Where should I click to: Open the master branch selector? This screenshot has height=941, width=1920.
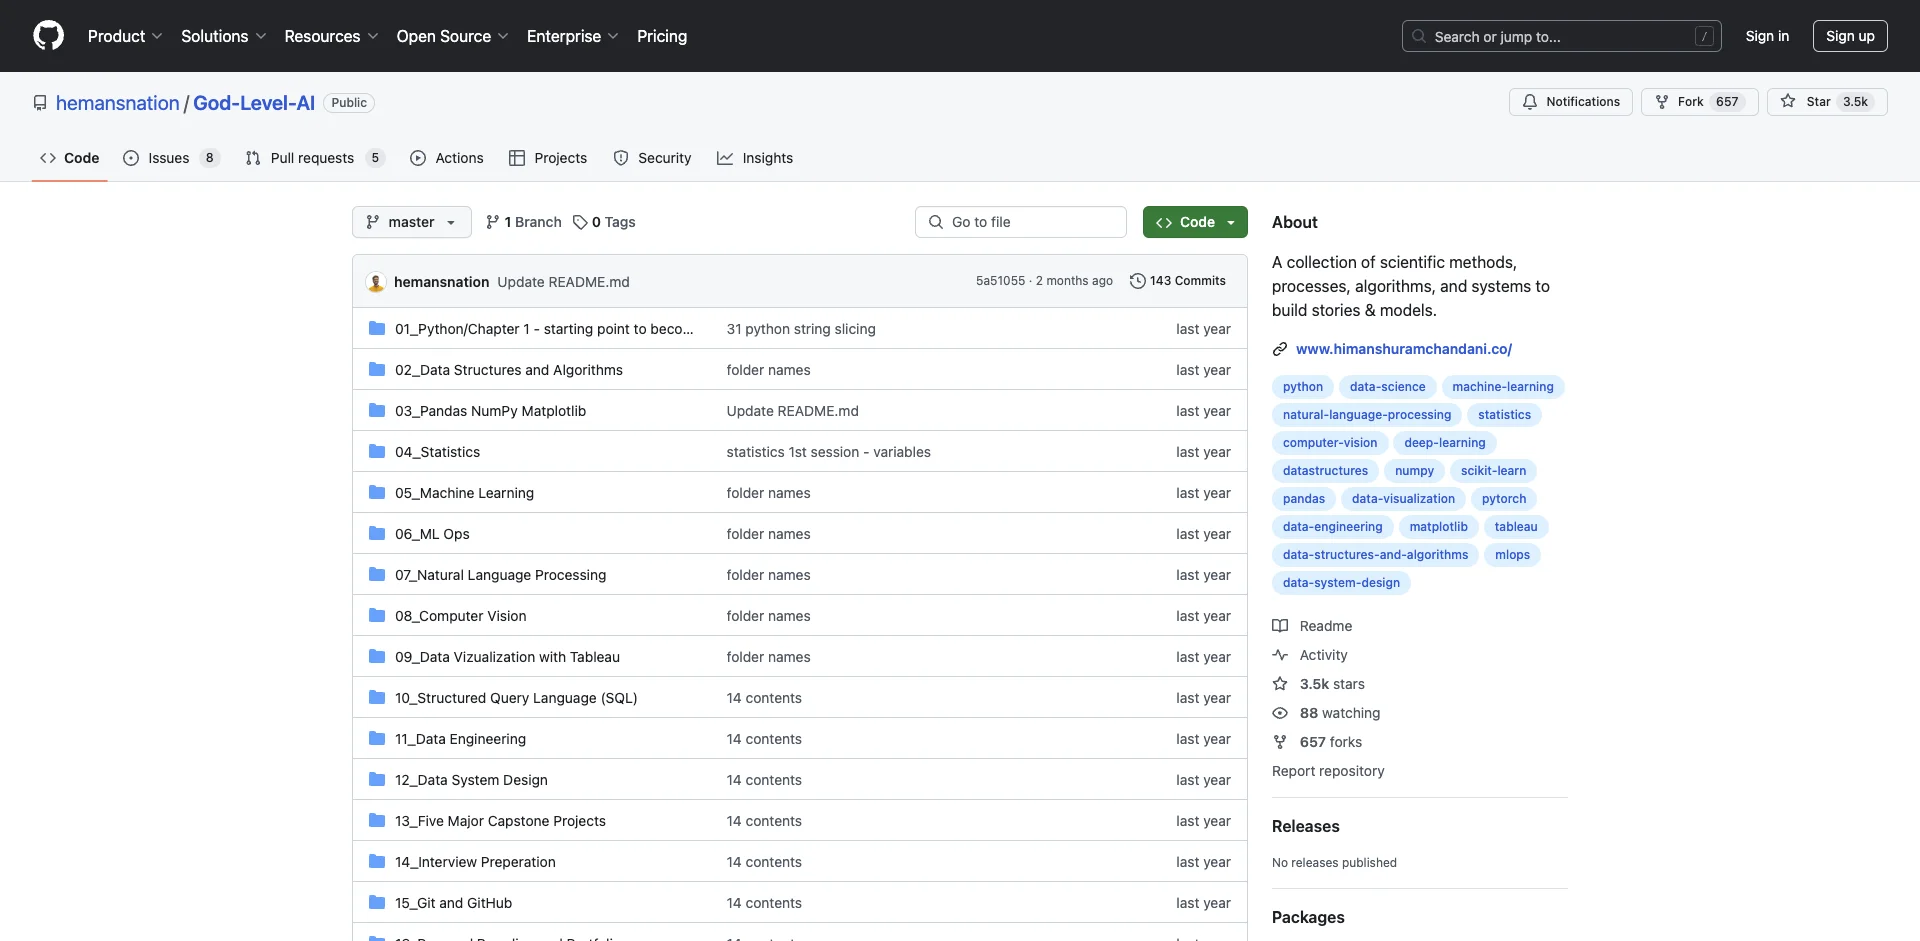[x=411, y=222]
